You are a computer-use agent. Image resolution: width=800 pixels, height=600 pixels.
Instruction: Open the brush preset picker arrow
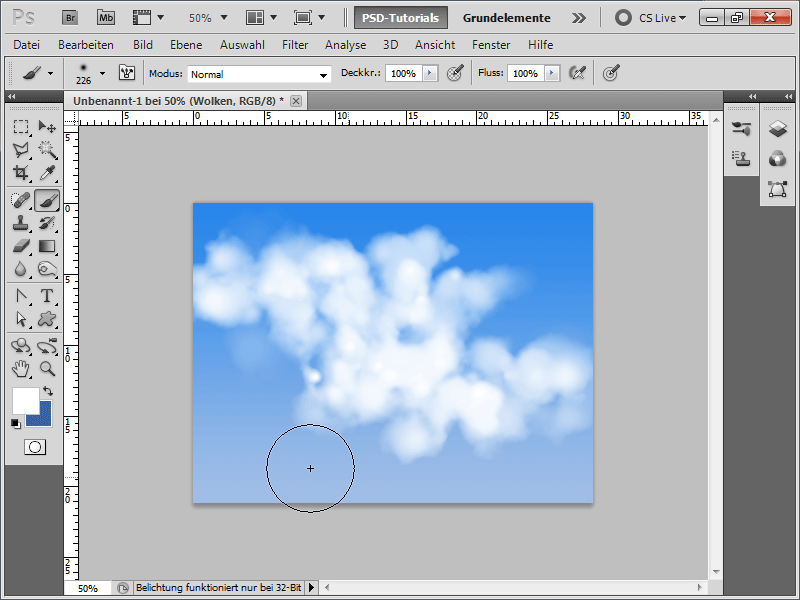[103, 73]
